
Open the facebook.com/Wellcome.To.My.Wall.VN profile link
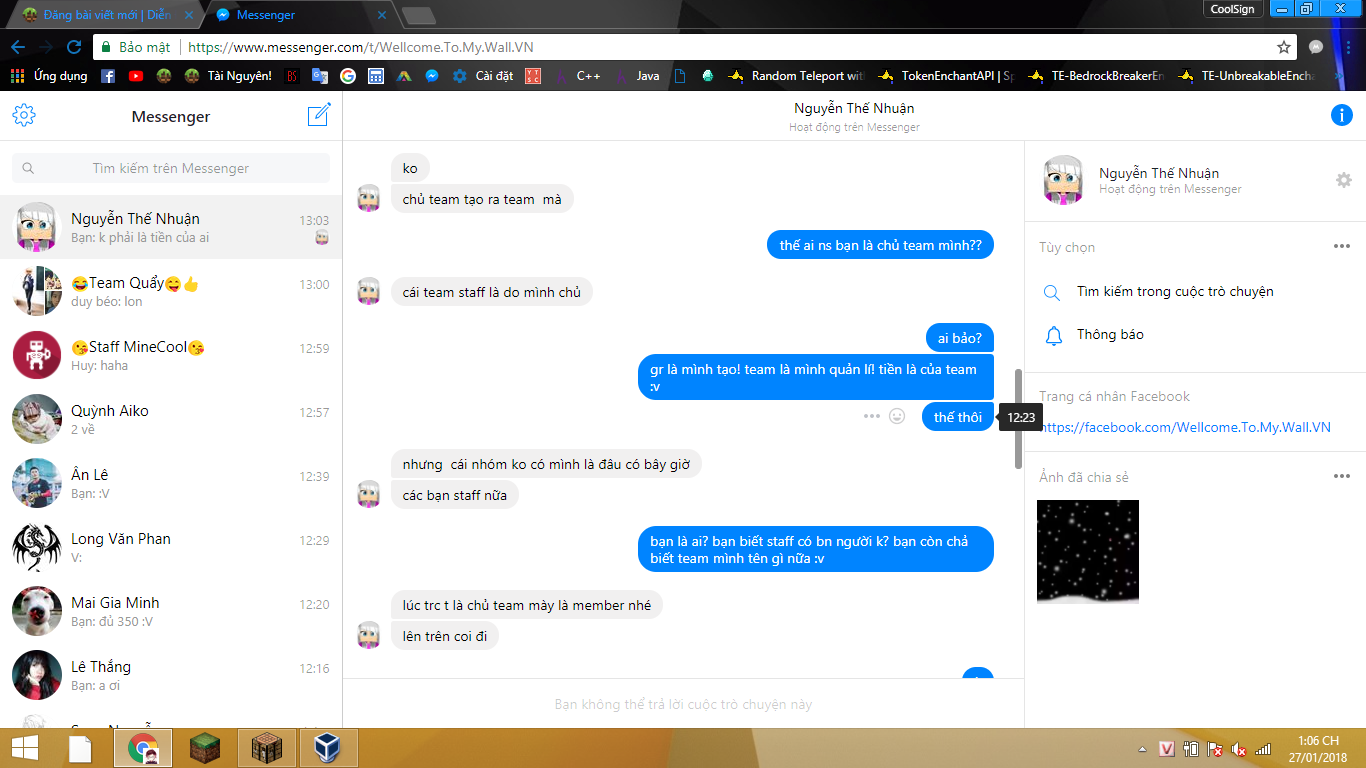[1185, 427]
